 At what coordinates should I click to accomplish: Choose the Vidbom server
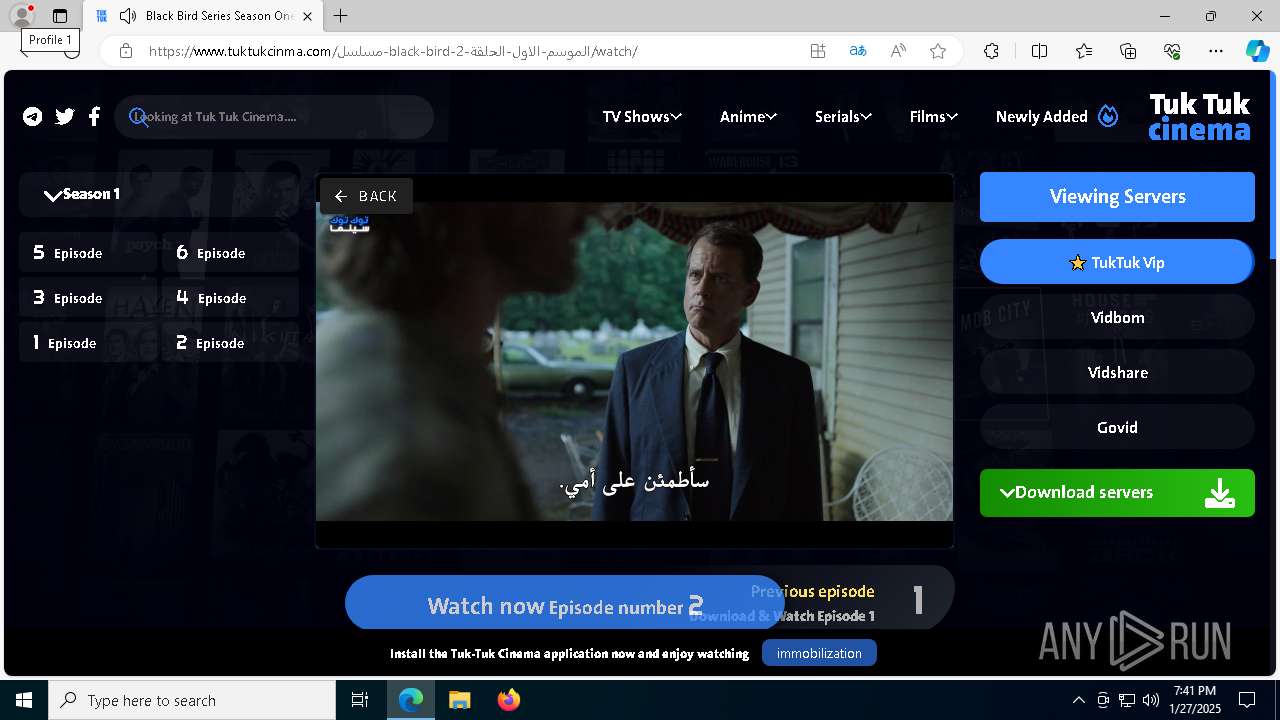coord(1117,318)
